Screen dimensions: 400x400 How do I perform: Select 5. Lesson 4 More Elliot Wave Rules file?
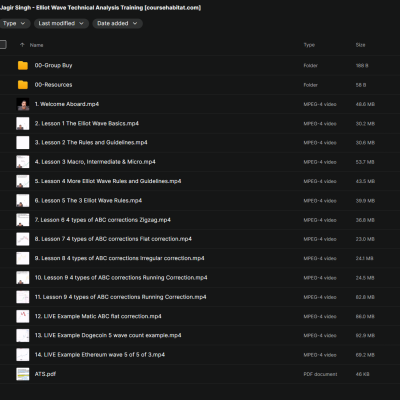[108, 181]
